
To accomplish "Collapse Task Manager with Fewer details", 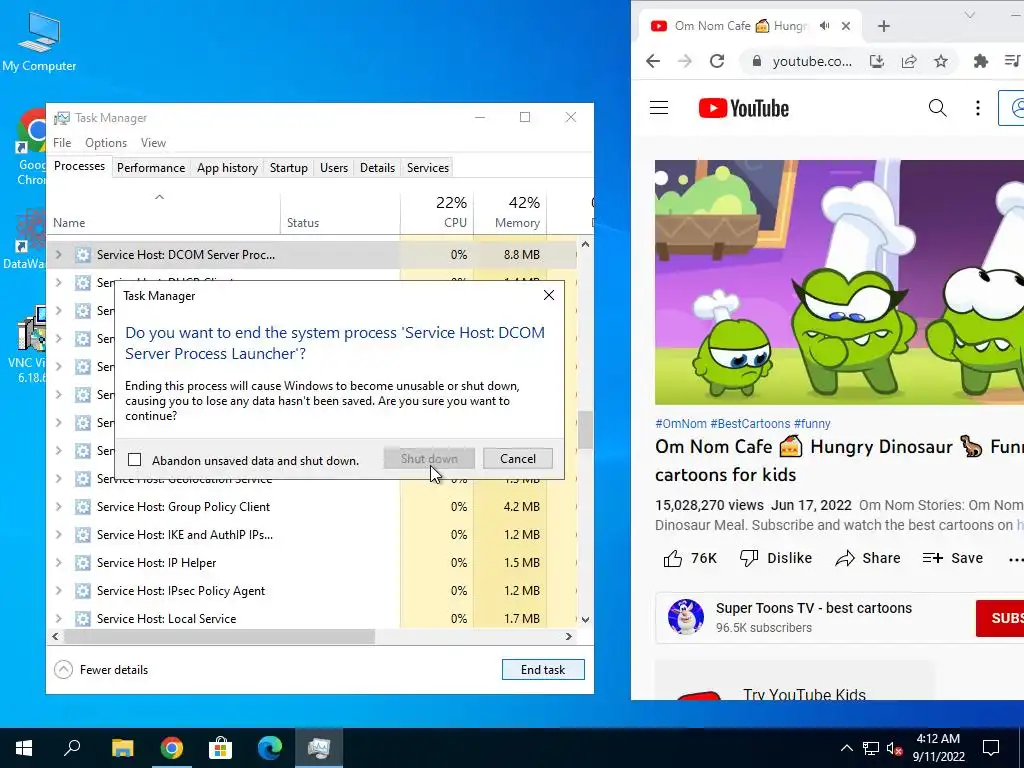I will pos(101,669).
